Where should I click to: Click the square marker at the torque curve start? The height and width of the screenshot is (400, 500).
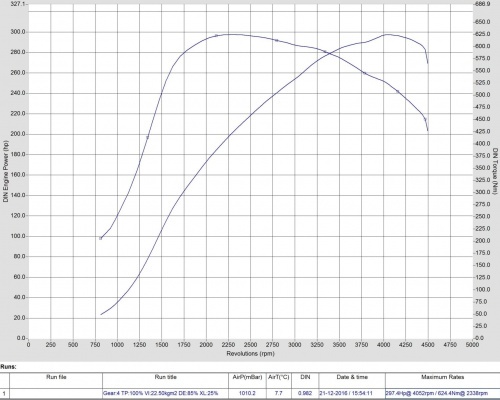coord(100,238)
